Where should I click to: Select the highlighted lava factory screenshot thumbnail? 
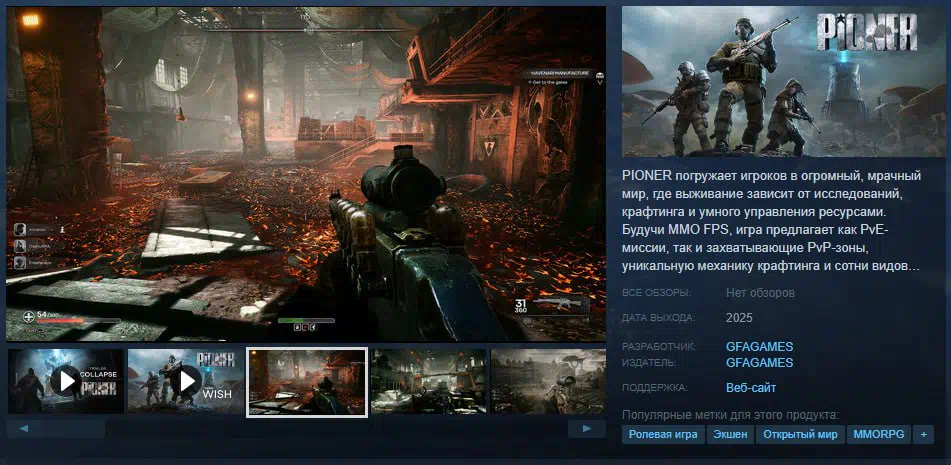(307, 382)
